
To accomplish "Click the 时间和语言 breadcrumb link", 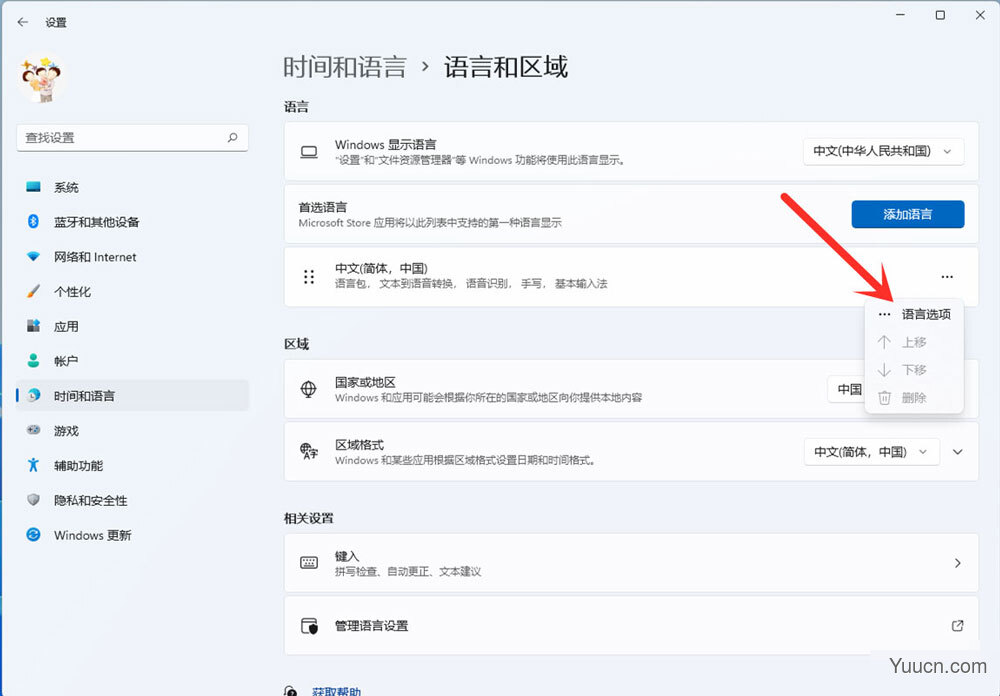I will 344,67.
